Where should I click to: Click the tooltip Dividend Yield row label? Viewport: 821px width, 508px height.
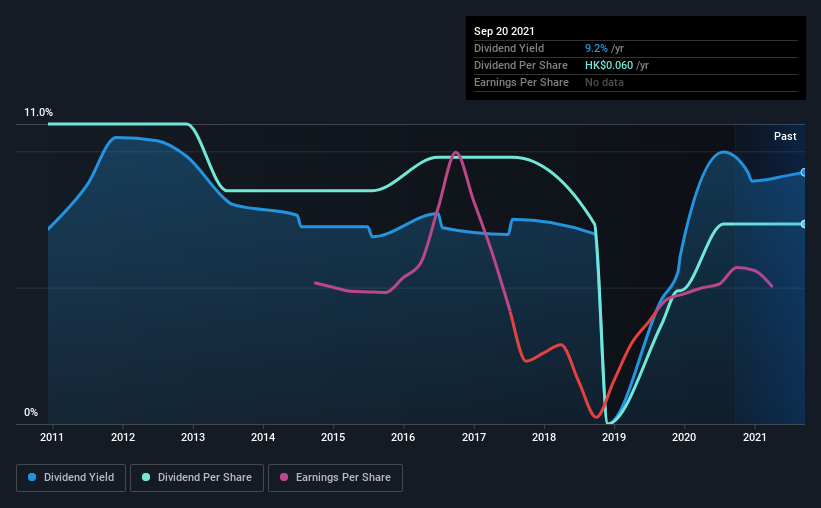(509, 48)
